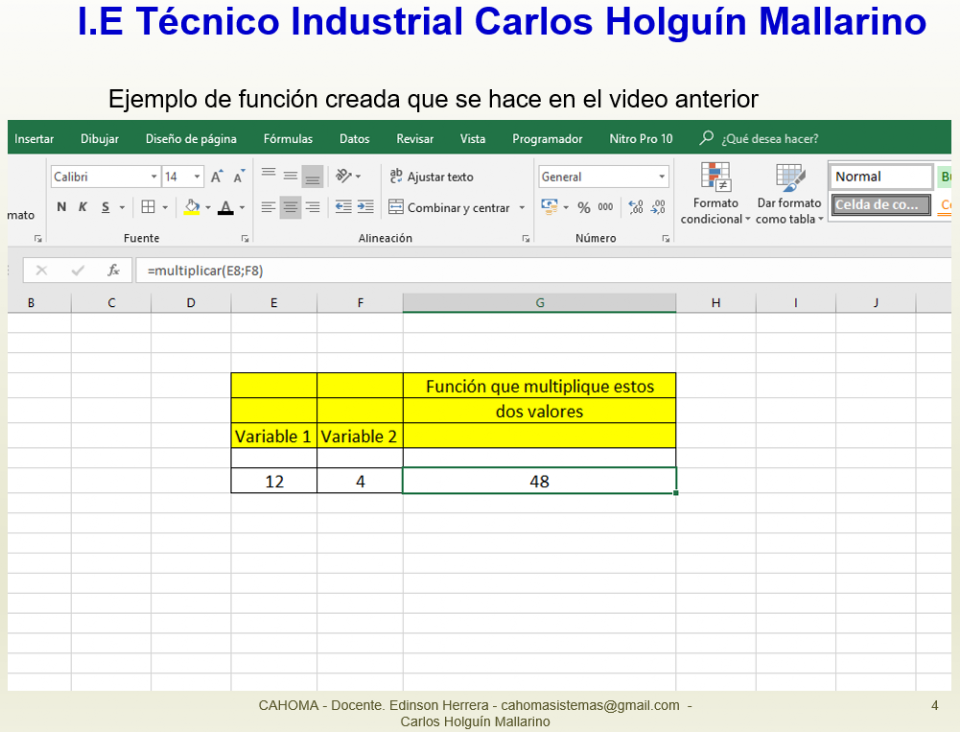The height and width of the screenshot is (732, 960).
Task: Click the yellow fill color button
Action: coord(192,207)
